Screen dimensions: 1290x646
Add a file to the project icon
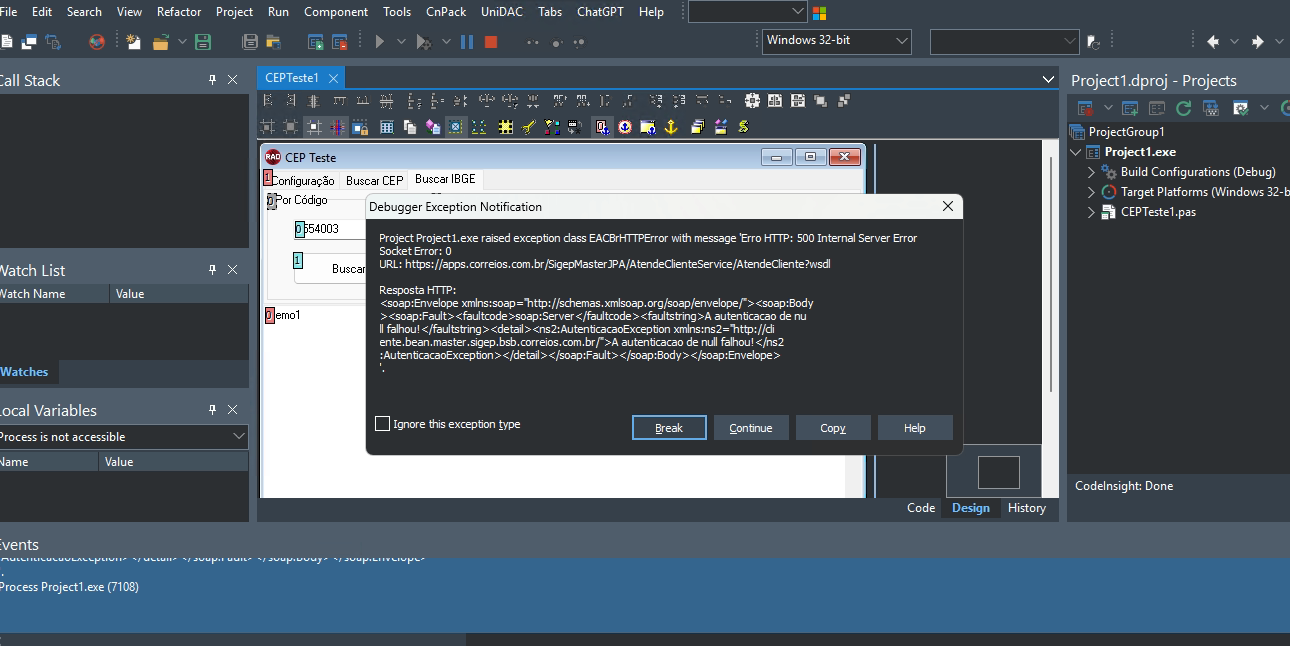[x=315, y=42]
